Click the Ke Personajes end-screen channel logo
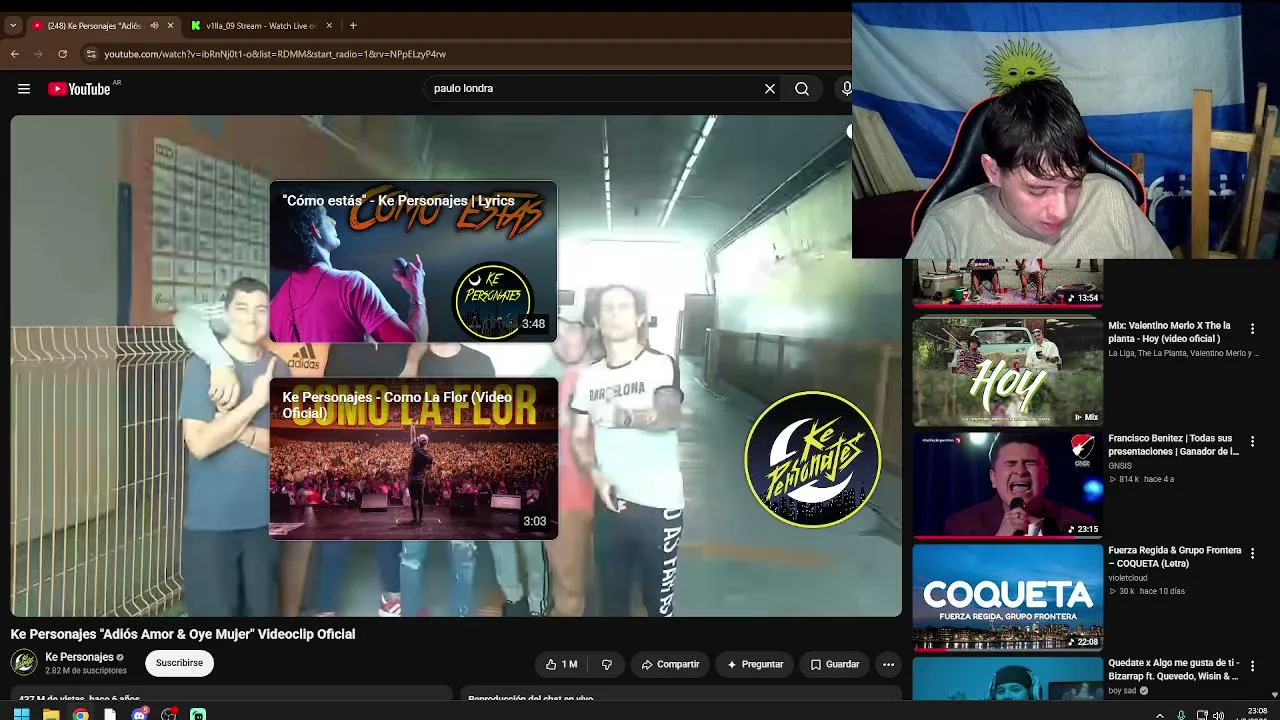Image resolution: width=1280 pixels, height=720 pixels. (x=812, y=459)
